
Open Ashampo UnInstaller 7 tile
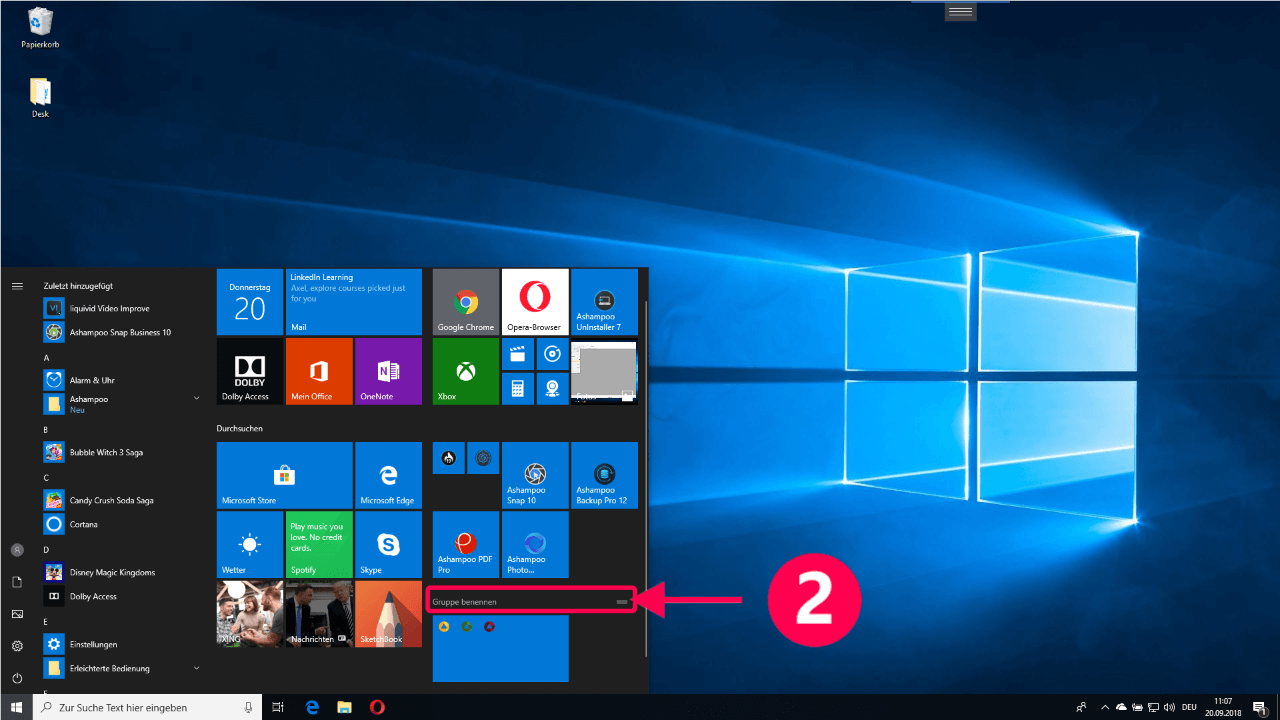point(604,301)
